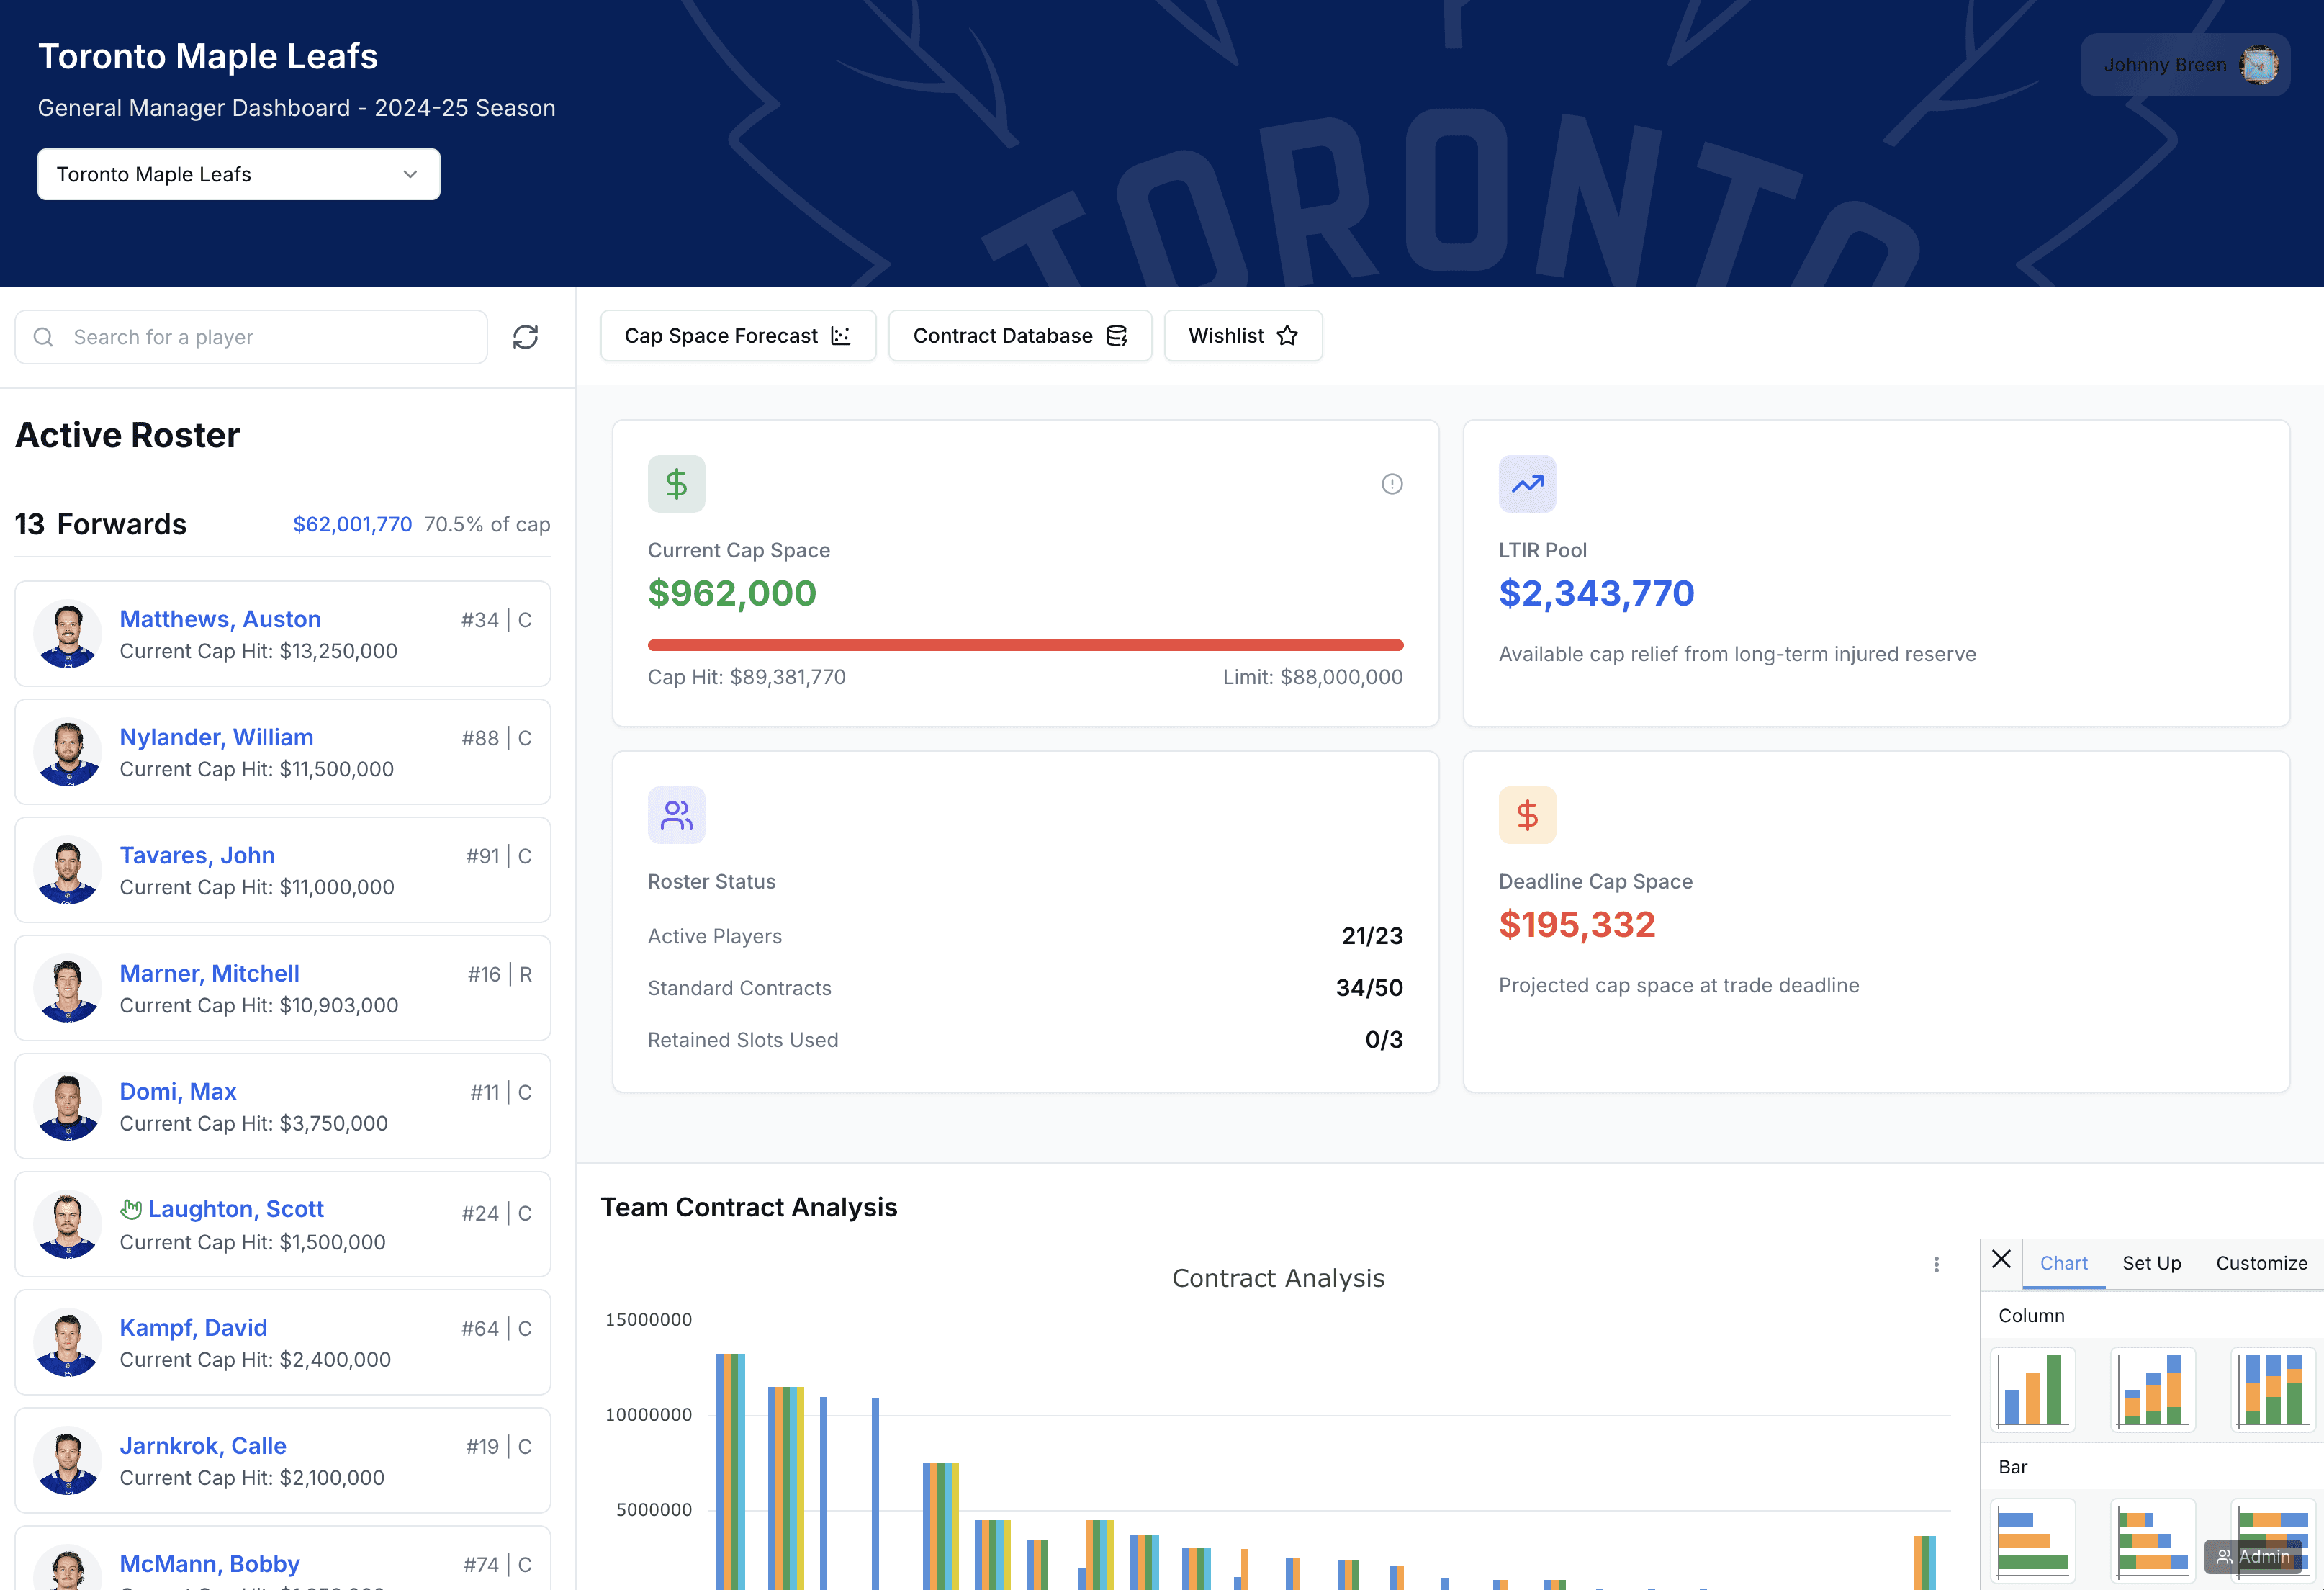This screenshot has height=1590, width=2324.
Task: Open the Jarnkrok, Calle player link
Action: 203,1445
